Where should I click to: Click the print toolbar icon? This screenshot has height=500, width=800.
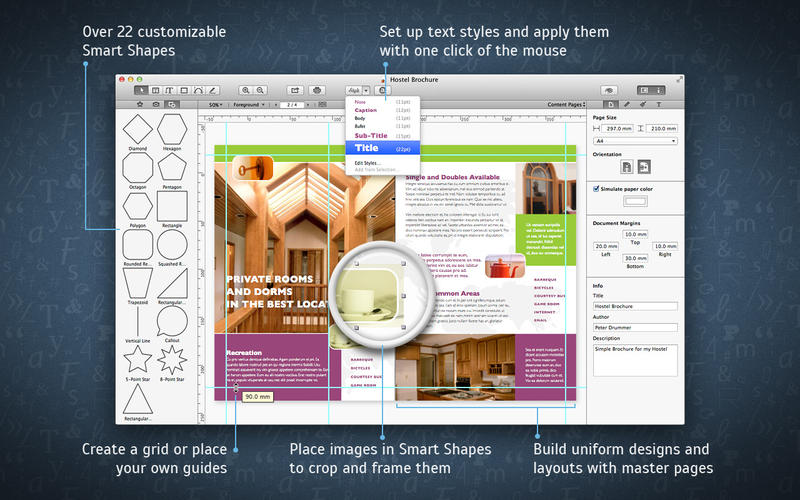click(x=317, y=90)
